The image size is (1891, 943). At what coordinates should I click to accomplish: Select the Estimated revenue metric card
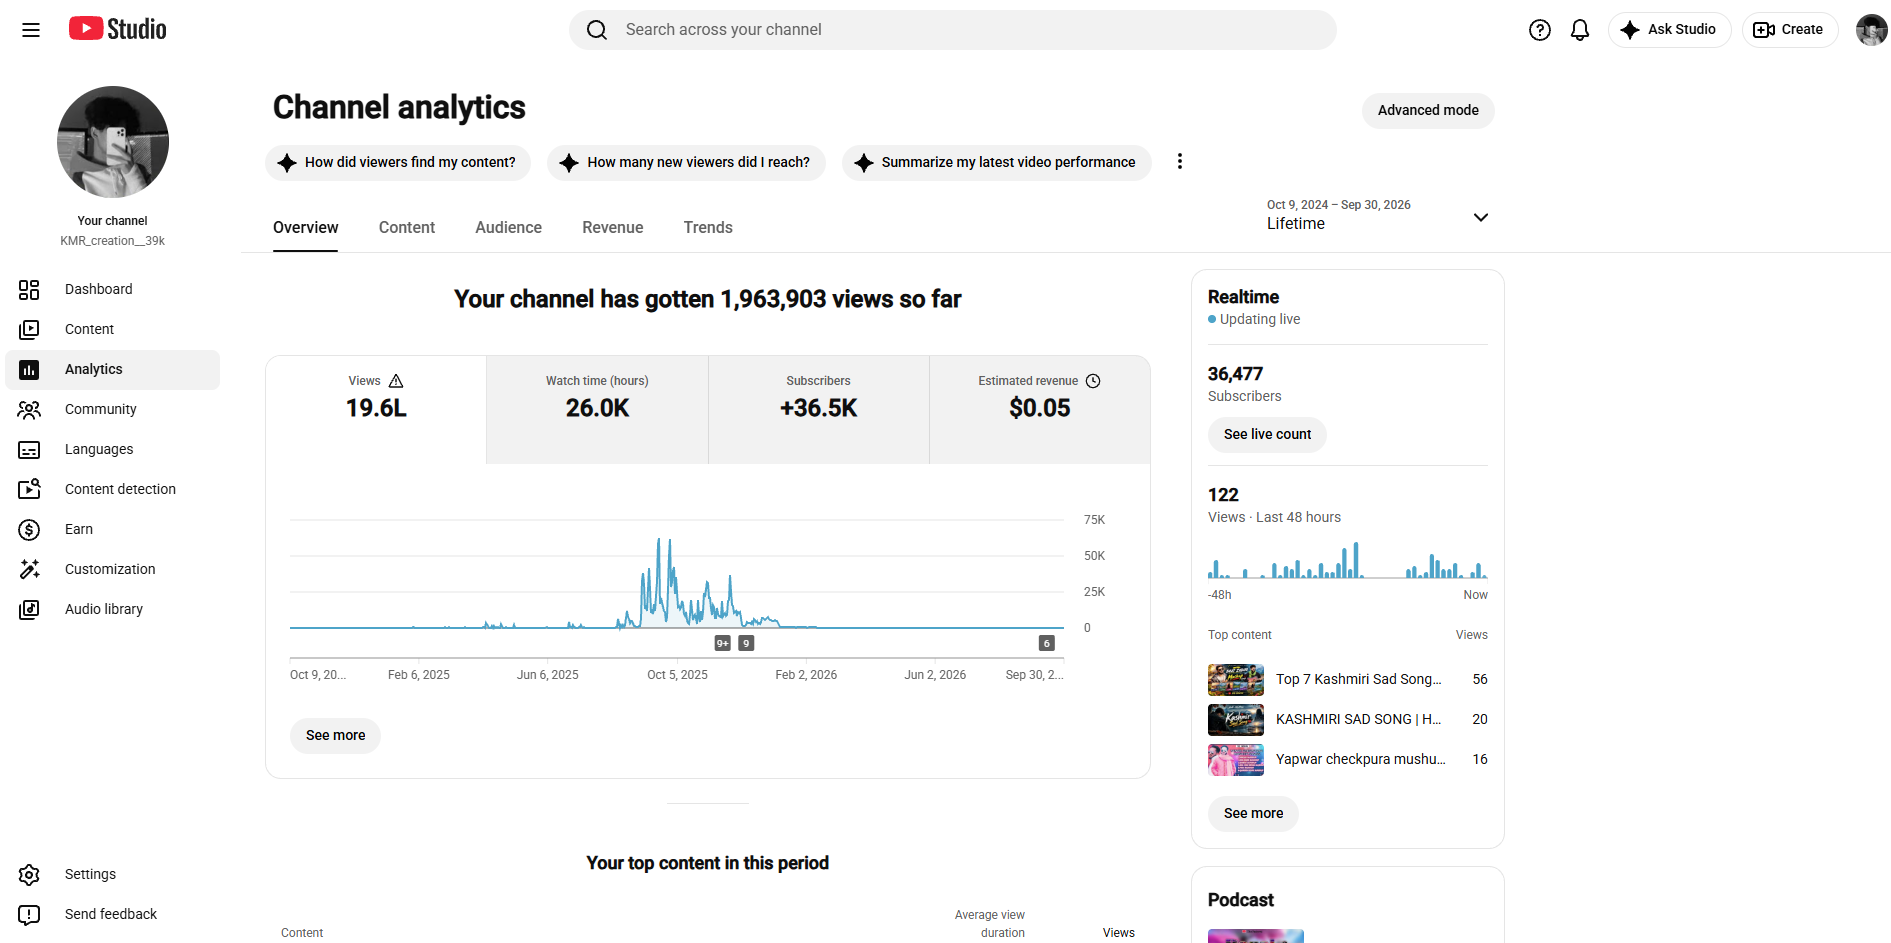click(1040, 409)
